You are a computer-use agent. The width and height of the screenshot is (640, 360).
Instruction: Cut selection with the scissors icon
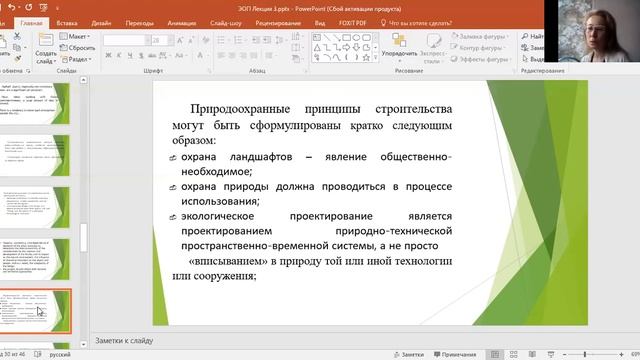[x=17, y=36]
